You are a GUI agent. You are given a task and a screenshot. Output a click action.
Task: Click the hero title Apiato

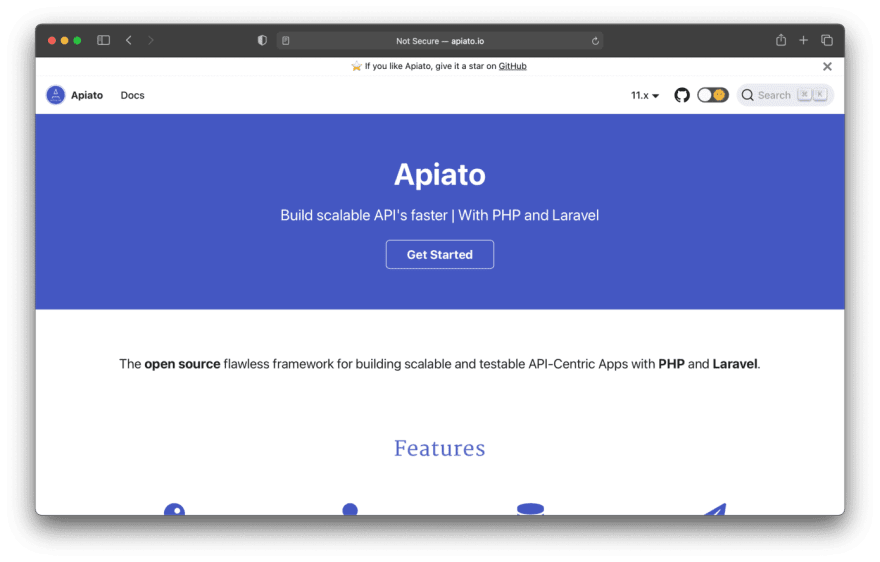[439, 174]
